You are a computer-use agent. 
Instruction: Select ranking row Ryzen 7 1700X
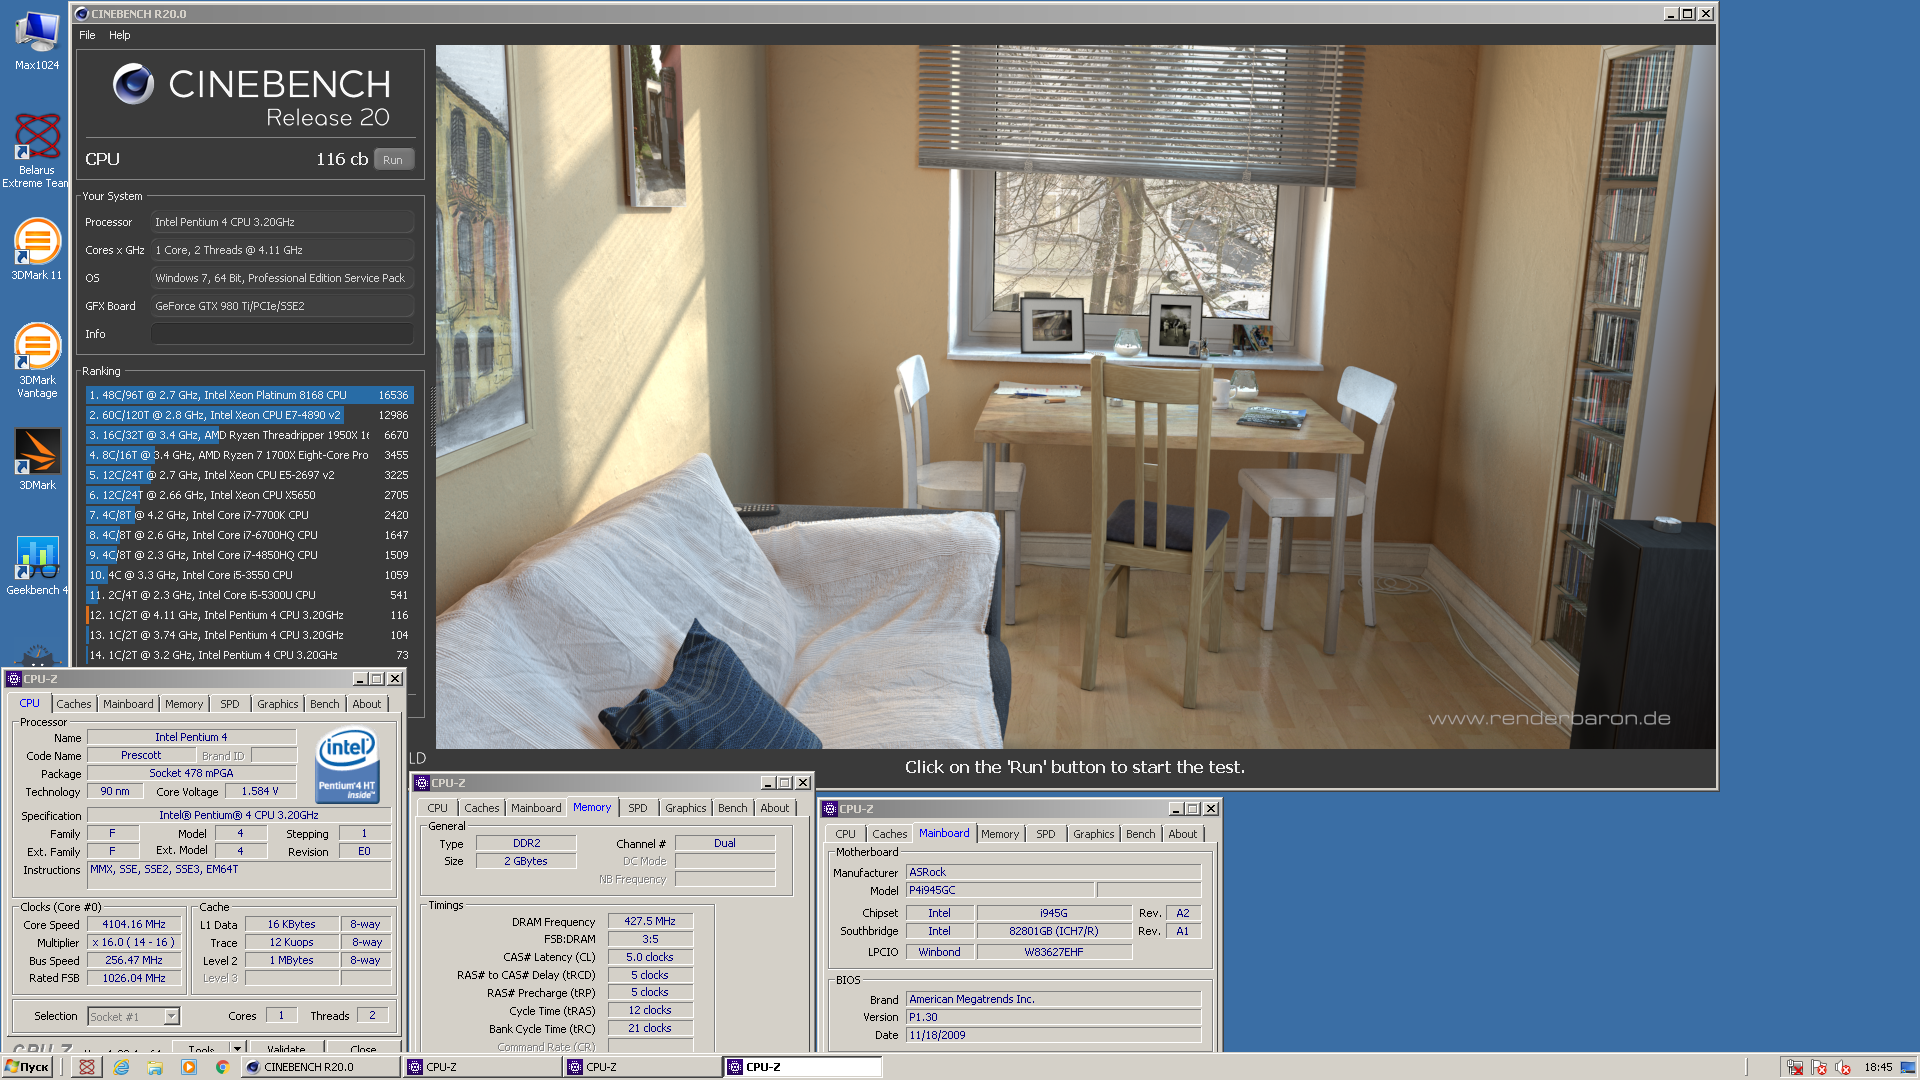coord(249,455)
